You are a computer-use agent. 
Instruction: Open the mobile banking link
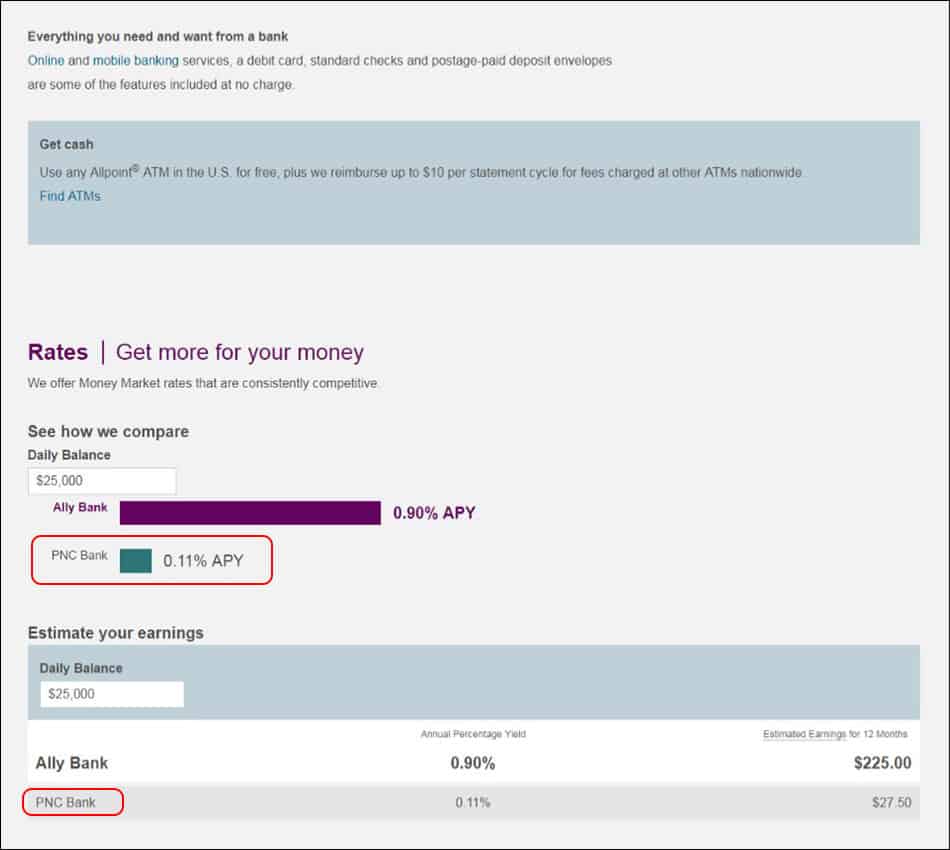tap(136, 61)
